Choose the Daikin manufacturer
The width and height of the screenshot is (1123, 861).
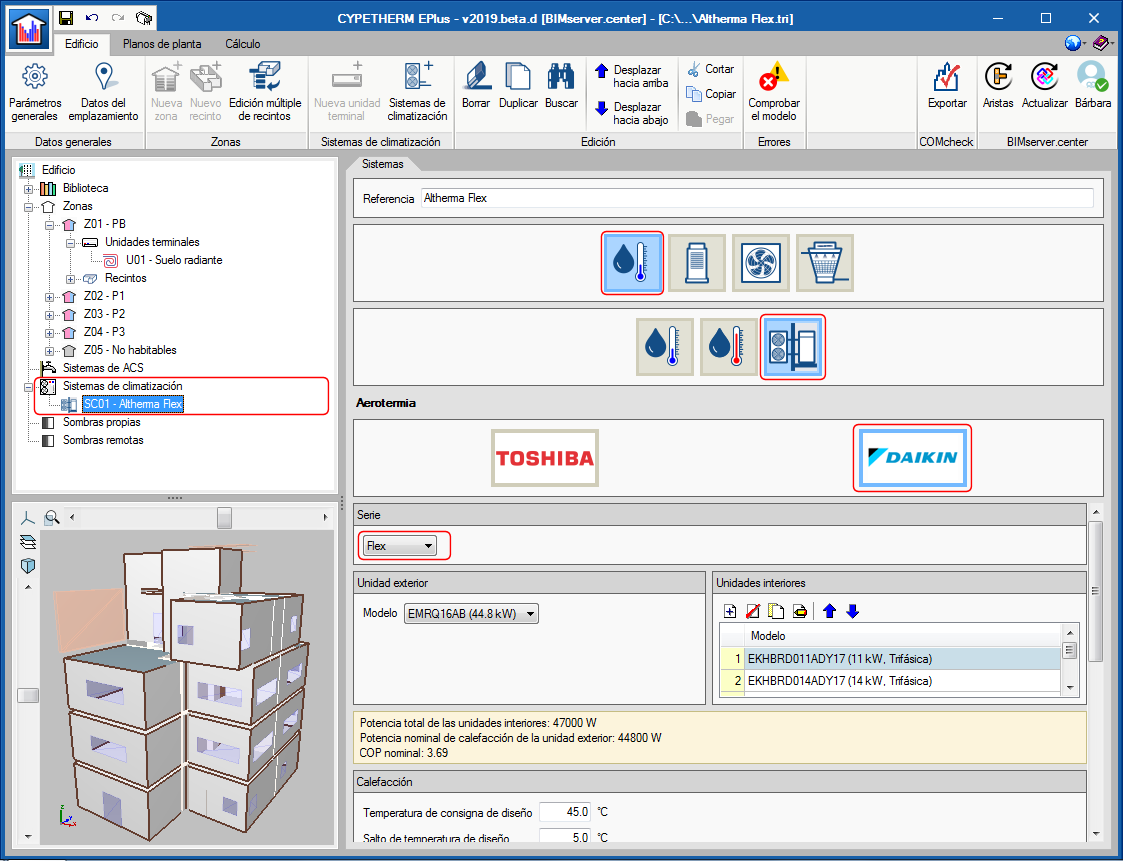click(912, 458)
